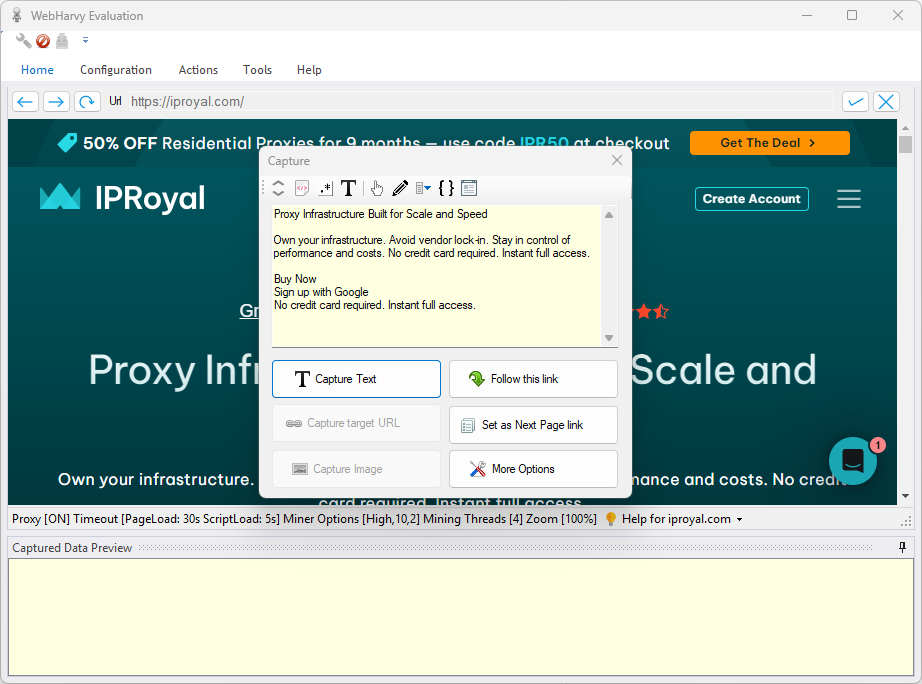Click the regular expression icon in Capture toolbar

[326, 188]
